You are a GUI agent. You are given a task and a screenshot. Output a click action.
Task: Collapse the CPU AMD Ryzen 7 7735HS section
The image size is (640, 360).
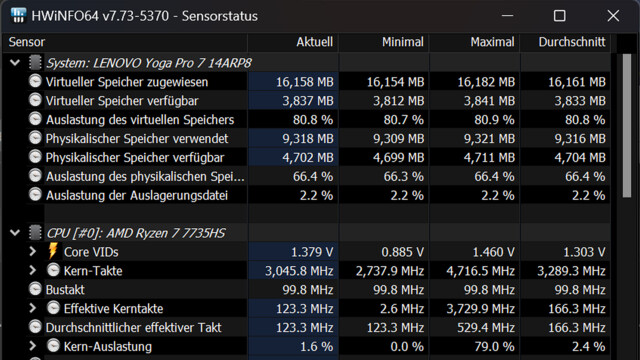(15, 233)
